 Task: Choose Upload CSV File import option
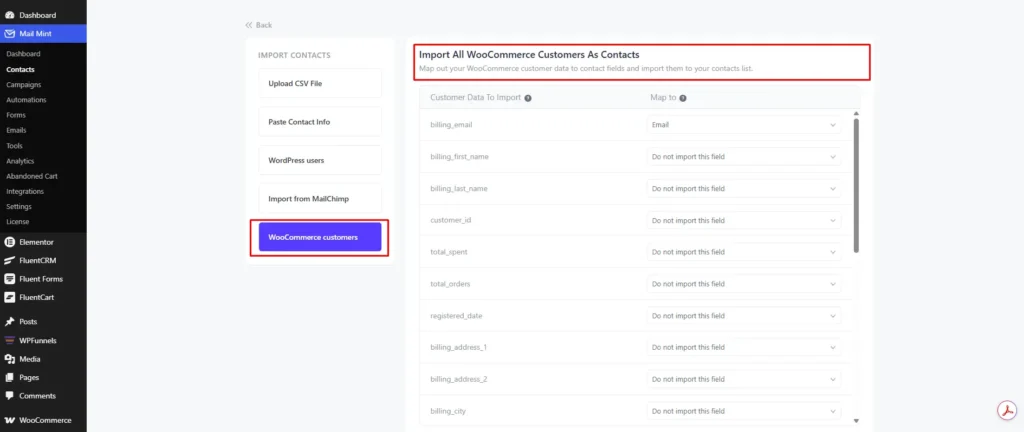click(x=320, y=84)
